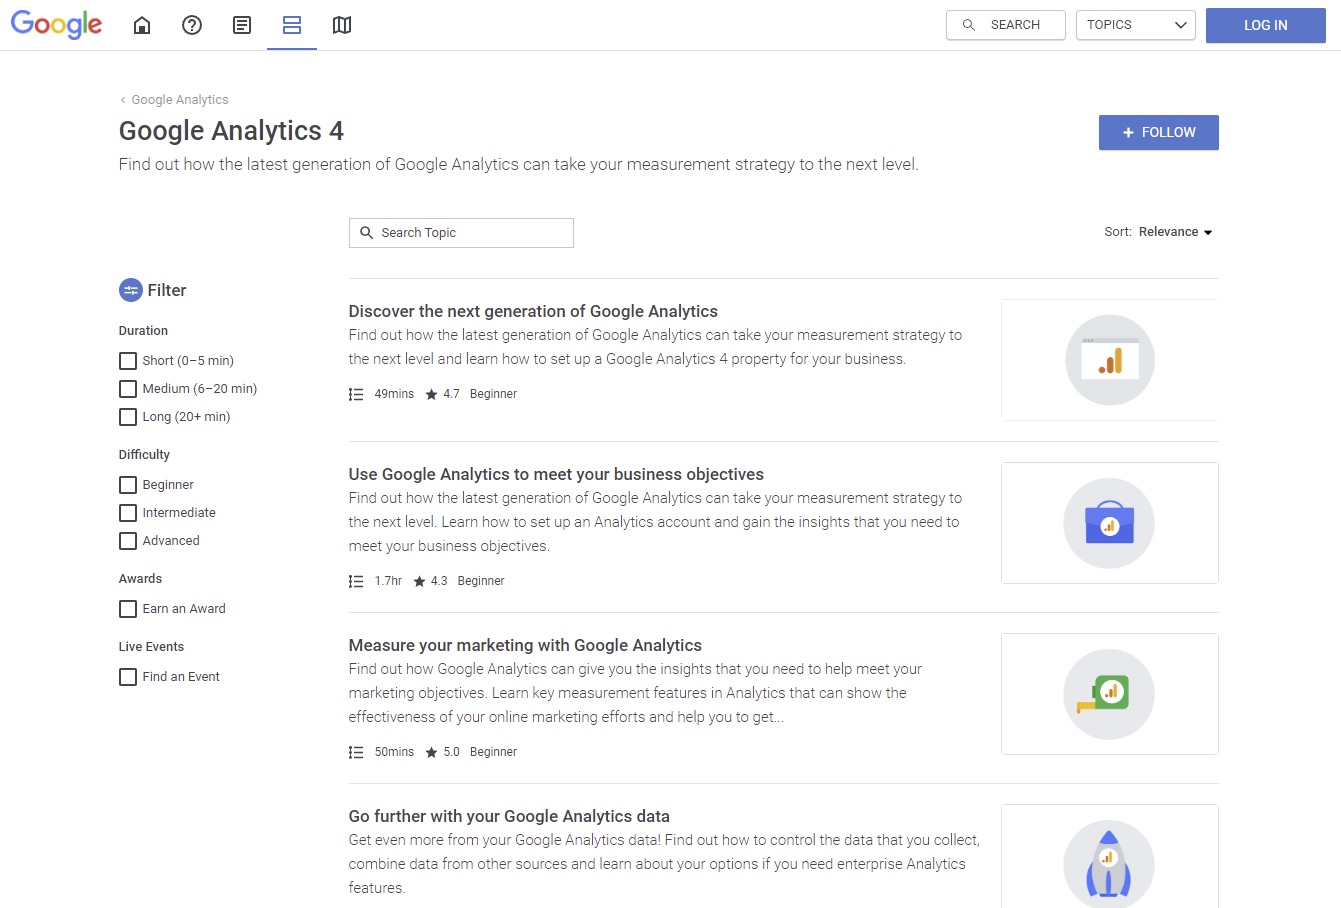Open Discover the next generation of Google Analytics
Screen dimensions: 1341x908
[x=533, y=311]
